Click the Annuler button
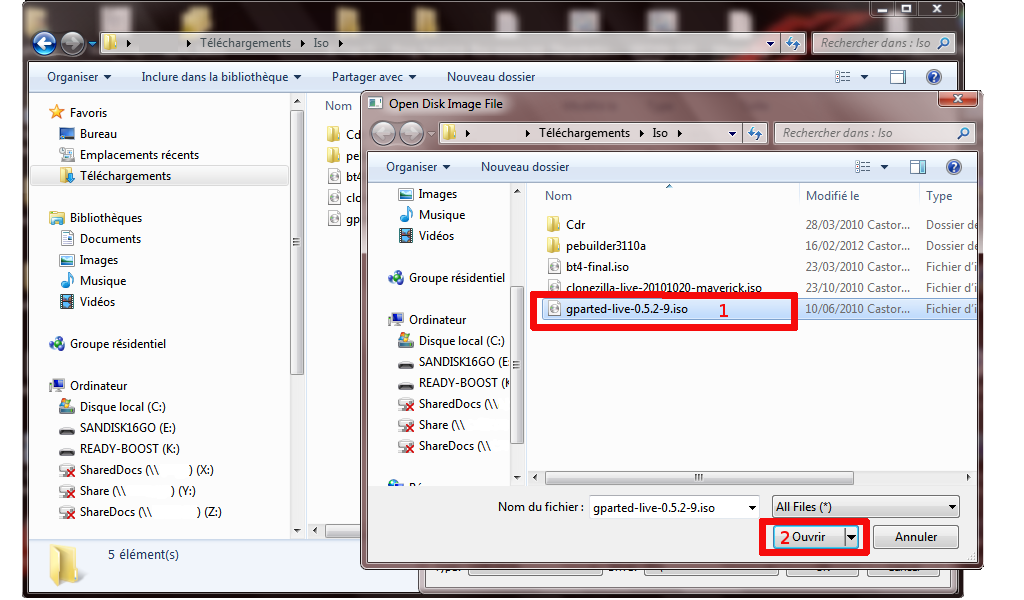This screenshot has height=600, width=1024. point(915,537)
